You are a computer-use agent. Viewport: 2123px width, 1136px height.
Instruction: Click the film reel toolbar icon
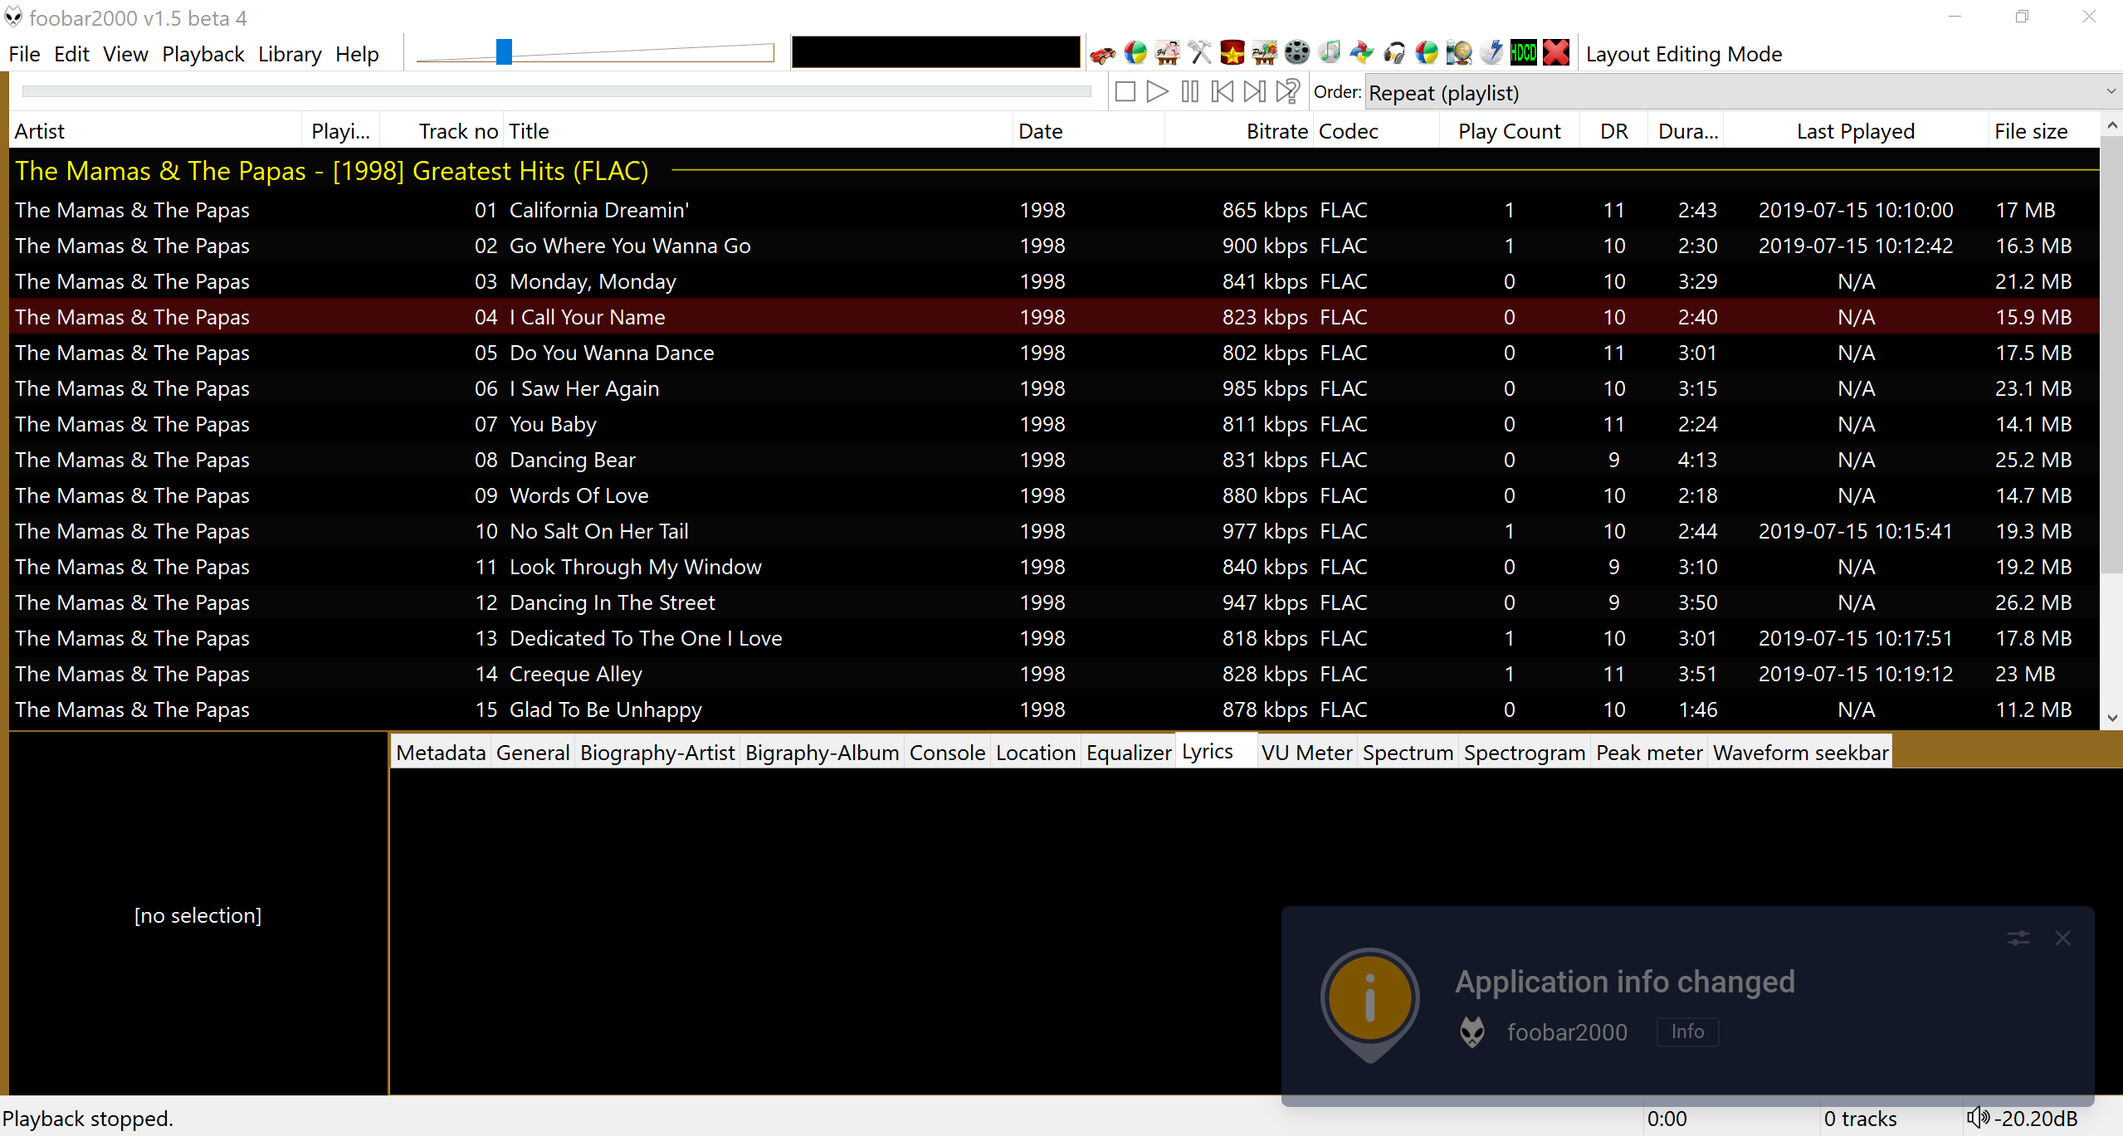(x=1297, y=53)
